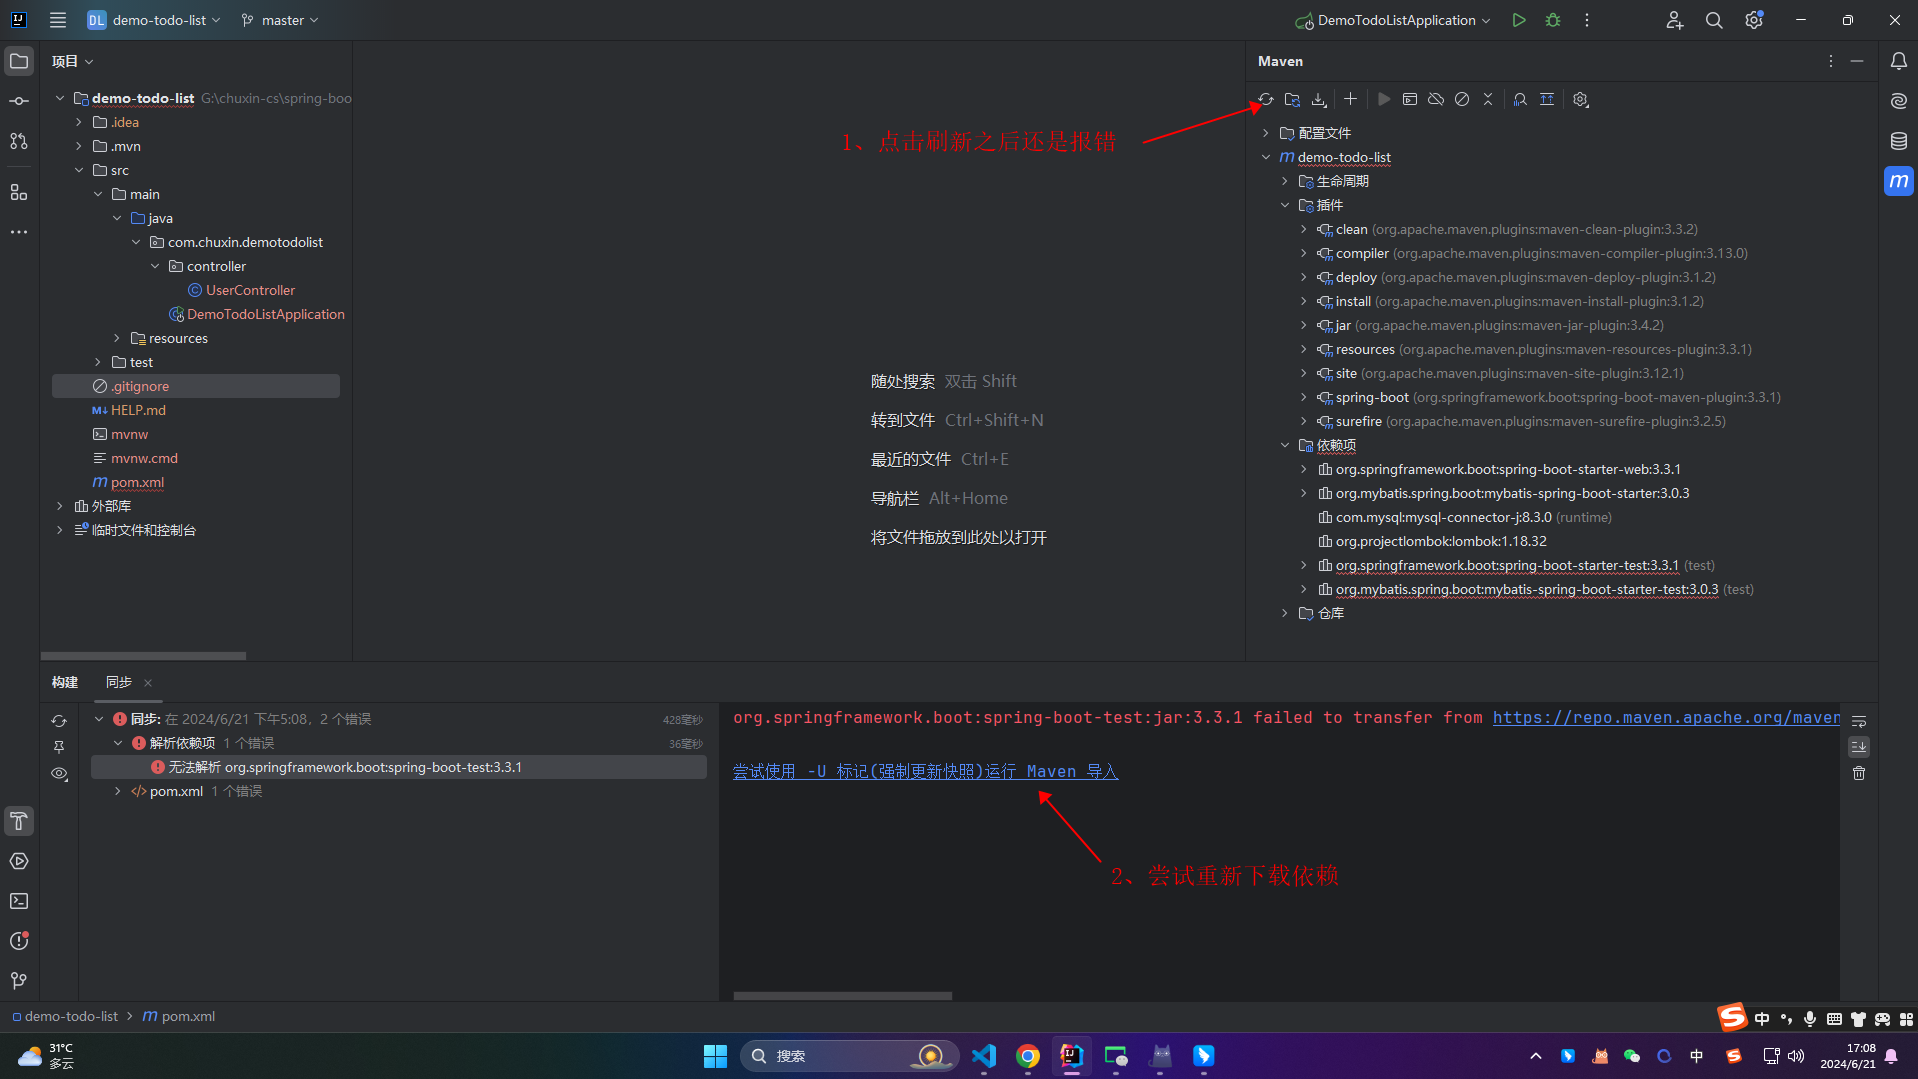The width and height of the screenshot is (1918, 1079).
Task: Click Maven add project plus icon
Action: 1350,99
